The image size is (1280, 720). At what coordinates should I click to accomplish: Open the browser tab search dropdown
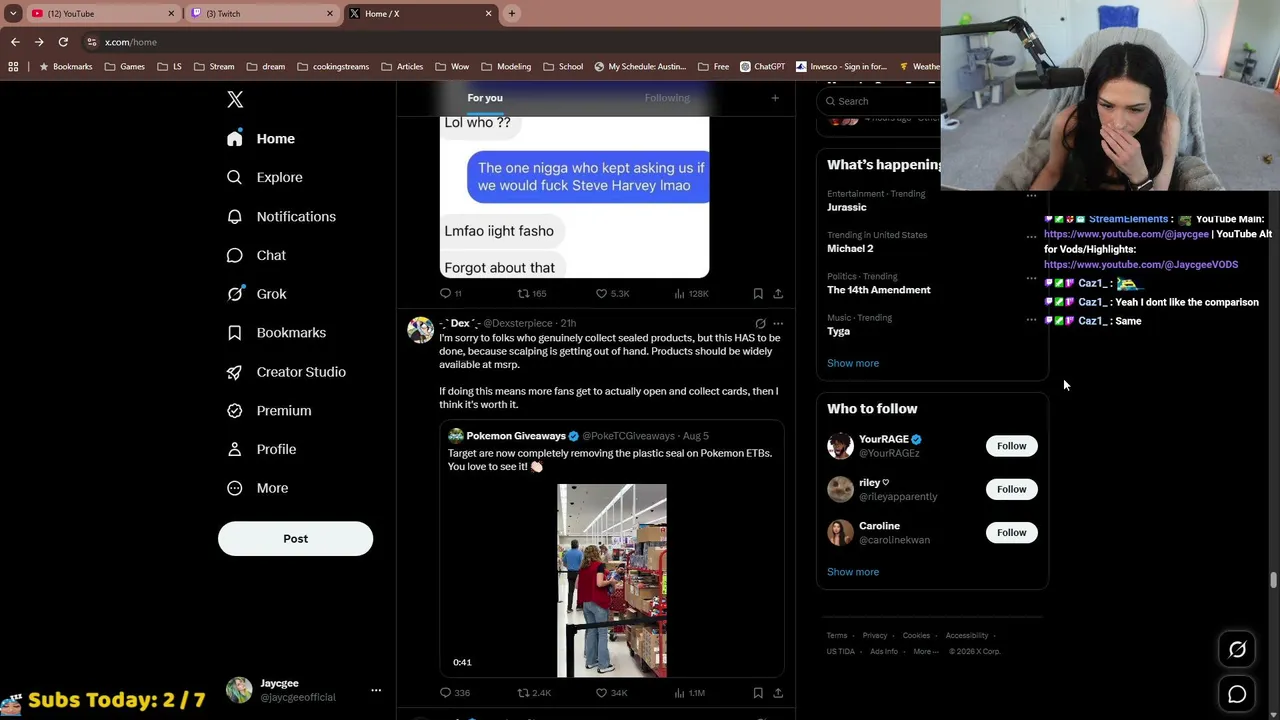[x=13, y=13]
